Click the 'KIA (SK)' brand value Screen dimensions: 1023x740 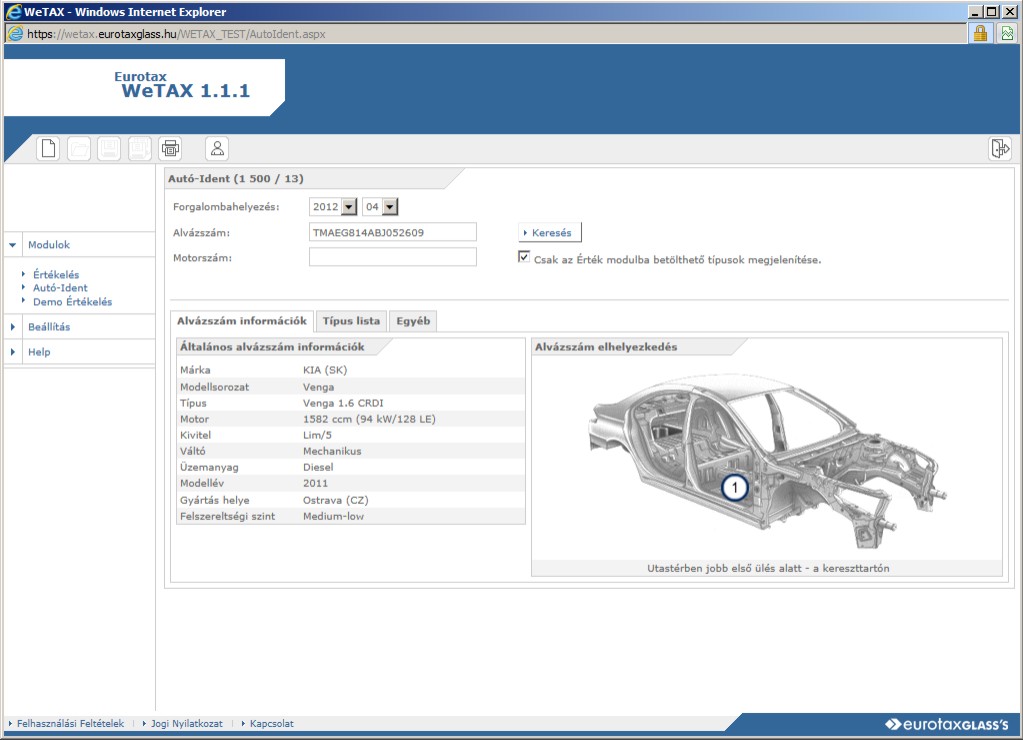pos(325,370)
